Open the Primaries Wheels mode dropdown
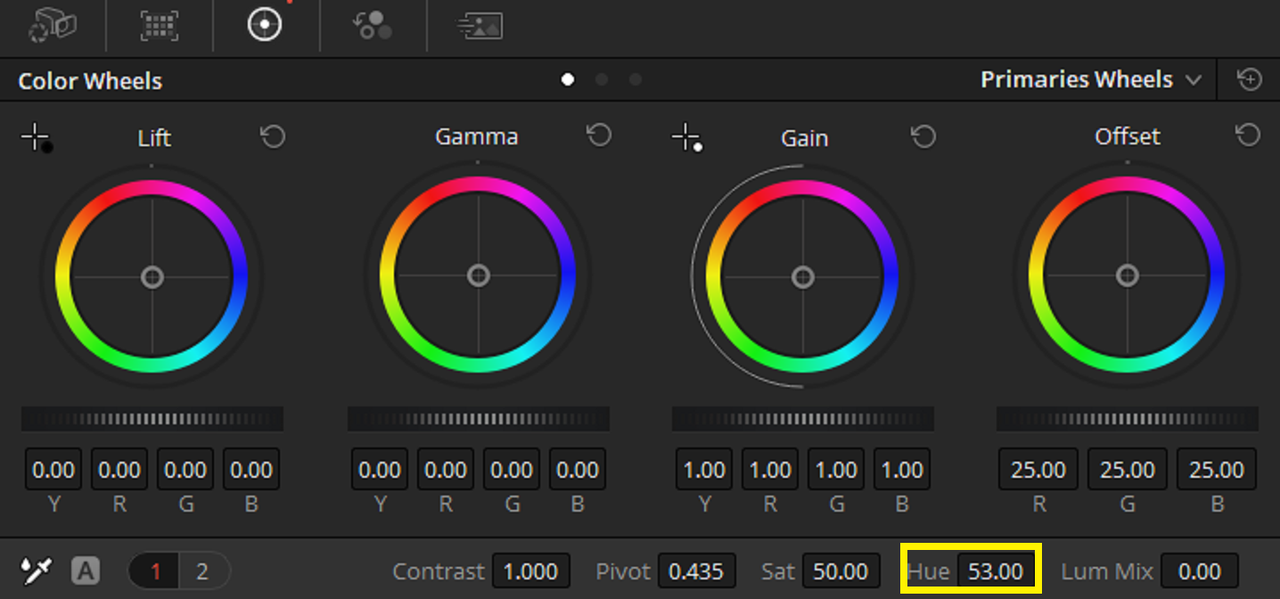 click(1091, 80)
